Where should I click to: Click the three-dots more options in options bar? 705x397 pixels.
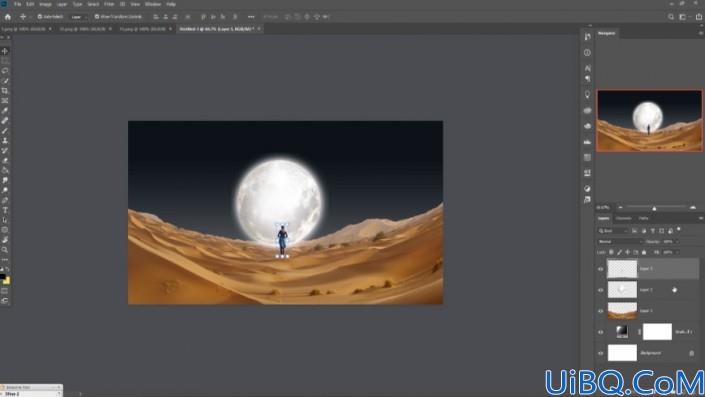tap(251, 17)
